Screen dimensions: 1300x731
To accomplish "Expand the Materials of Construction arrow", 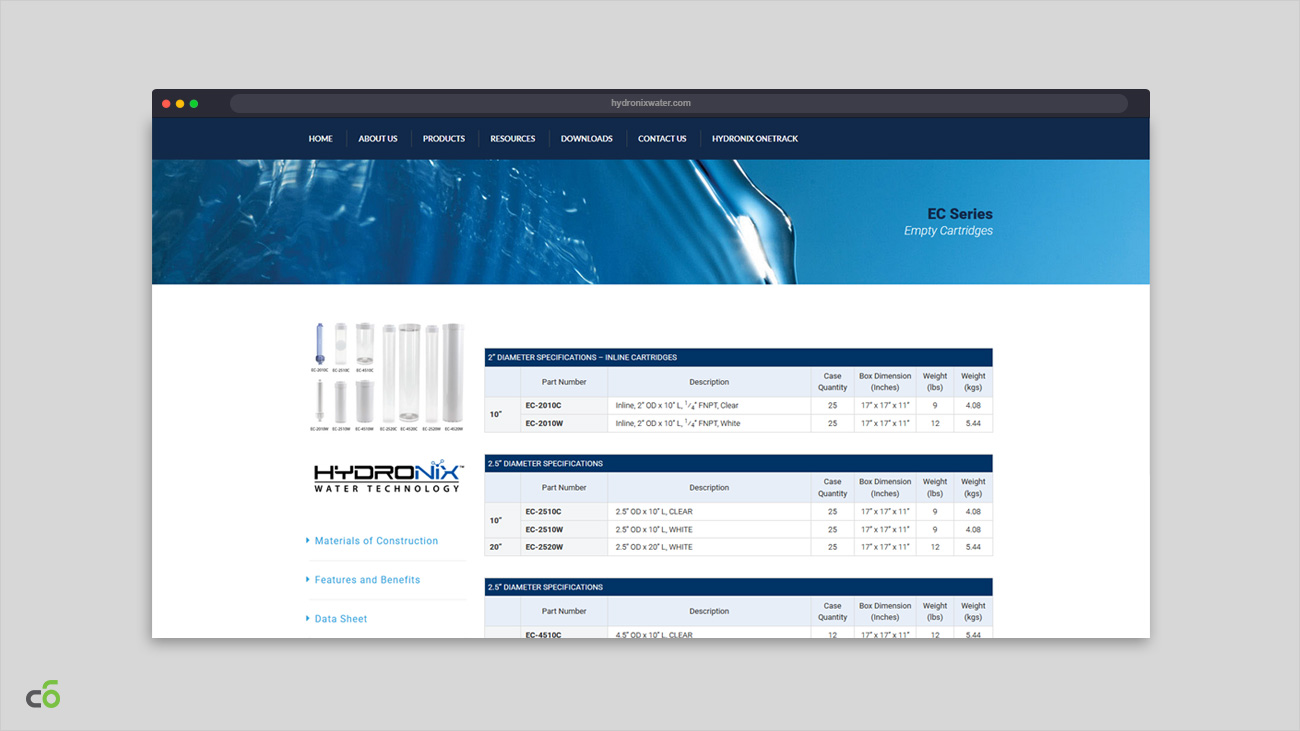I will 308,541.
